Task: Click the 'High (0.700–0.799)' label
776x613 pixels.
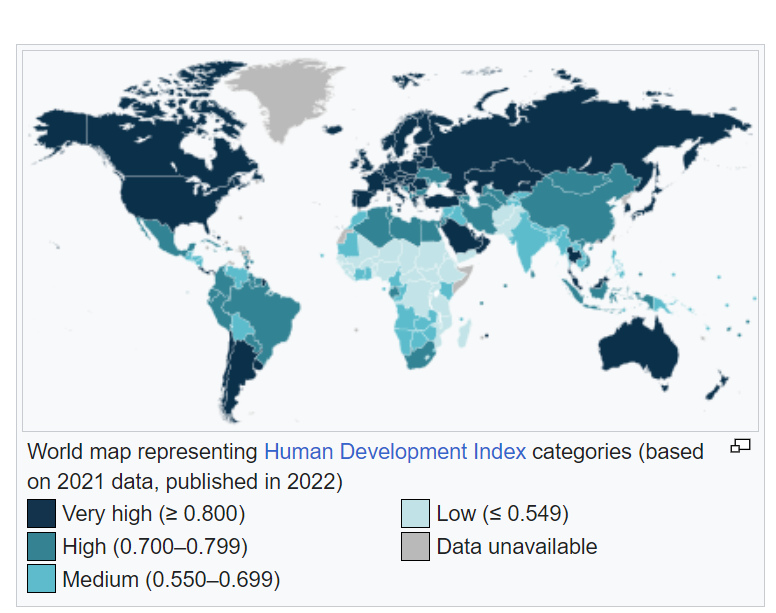Action: tap(155, 547)
